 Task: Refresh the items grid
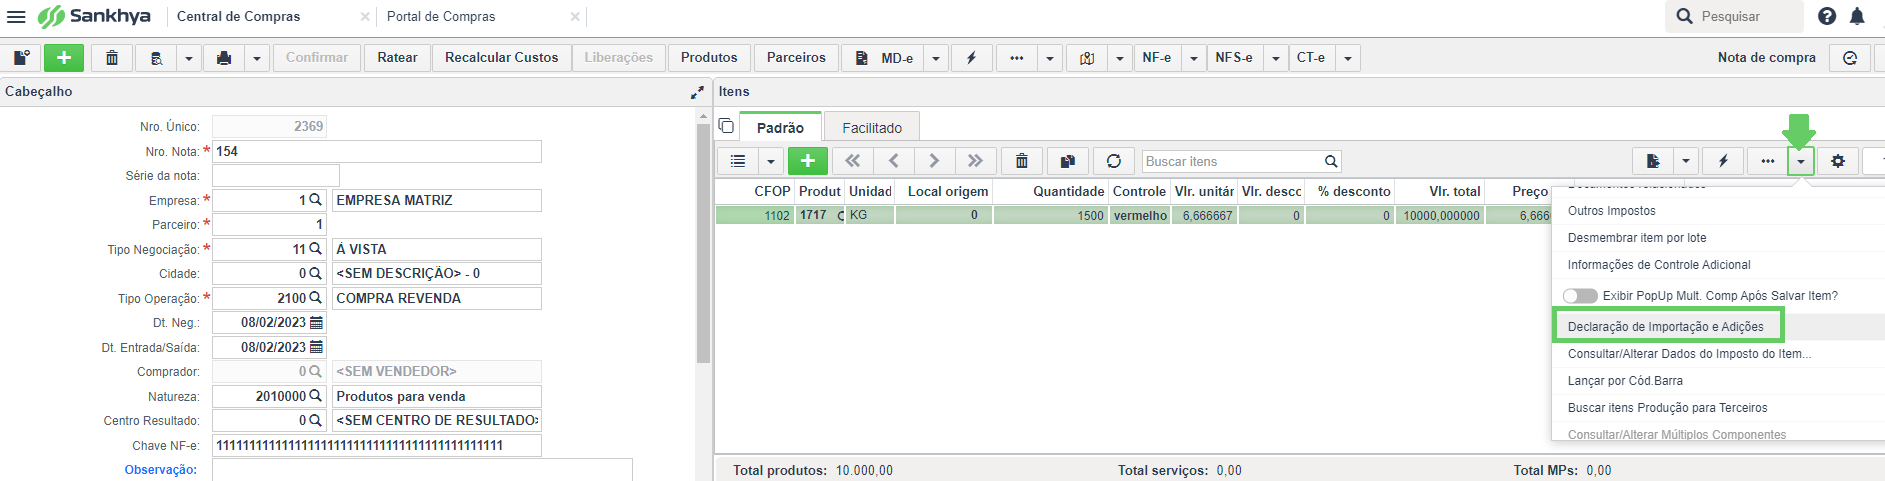pos(1114,161)
